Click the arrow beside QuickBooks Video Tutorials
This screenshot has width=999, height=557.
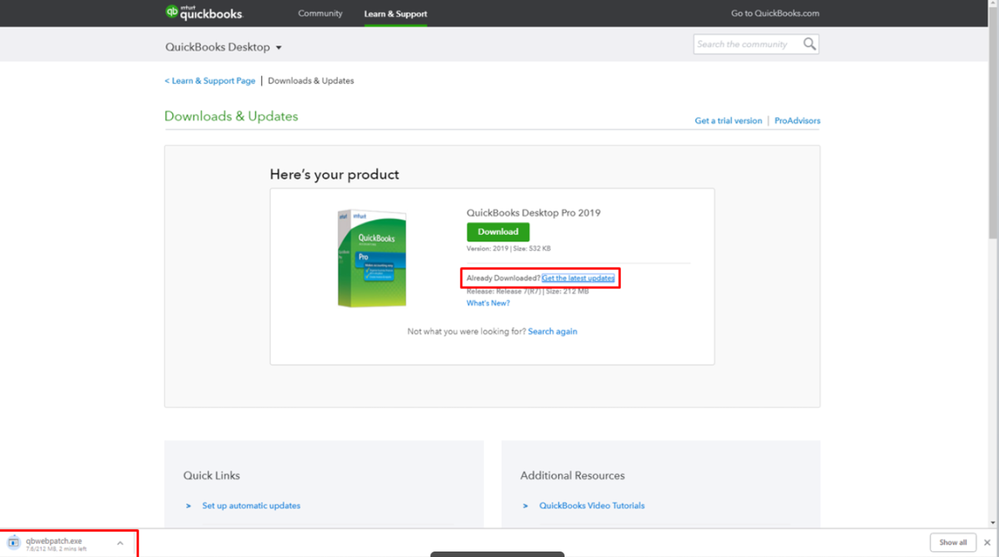click(x=525, y=506)
